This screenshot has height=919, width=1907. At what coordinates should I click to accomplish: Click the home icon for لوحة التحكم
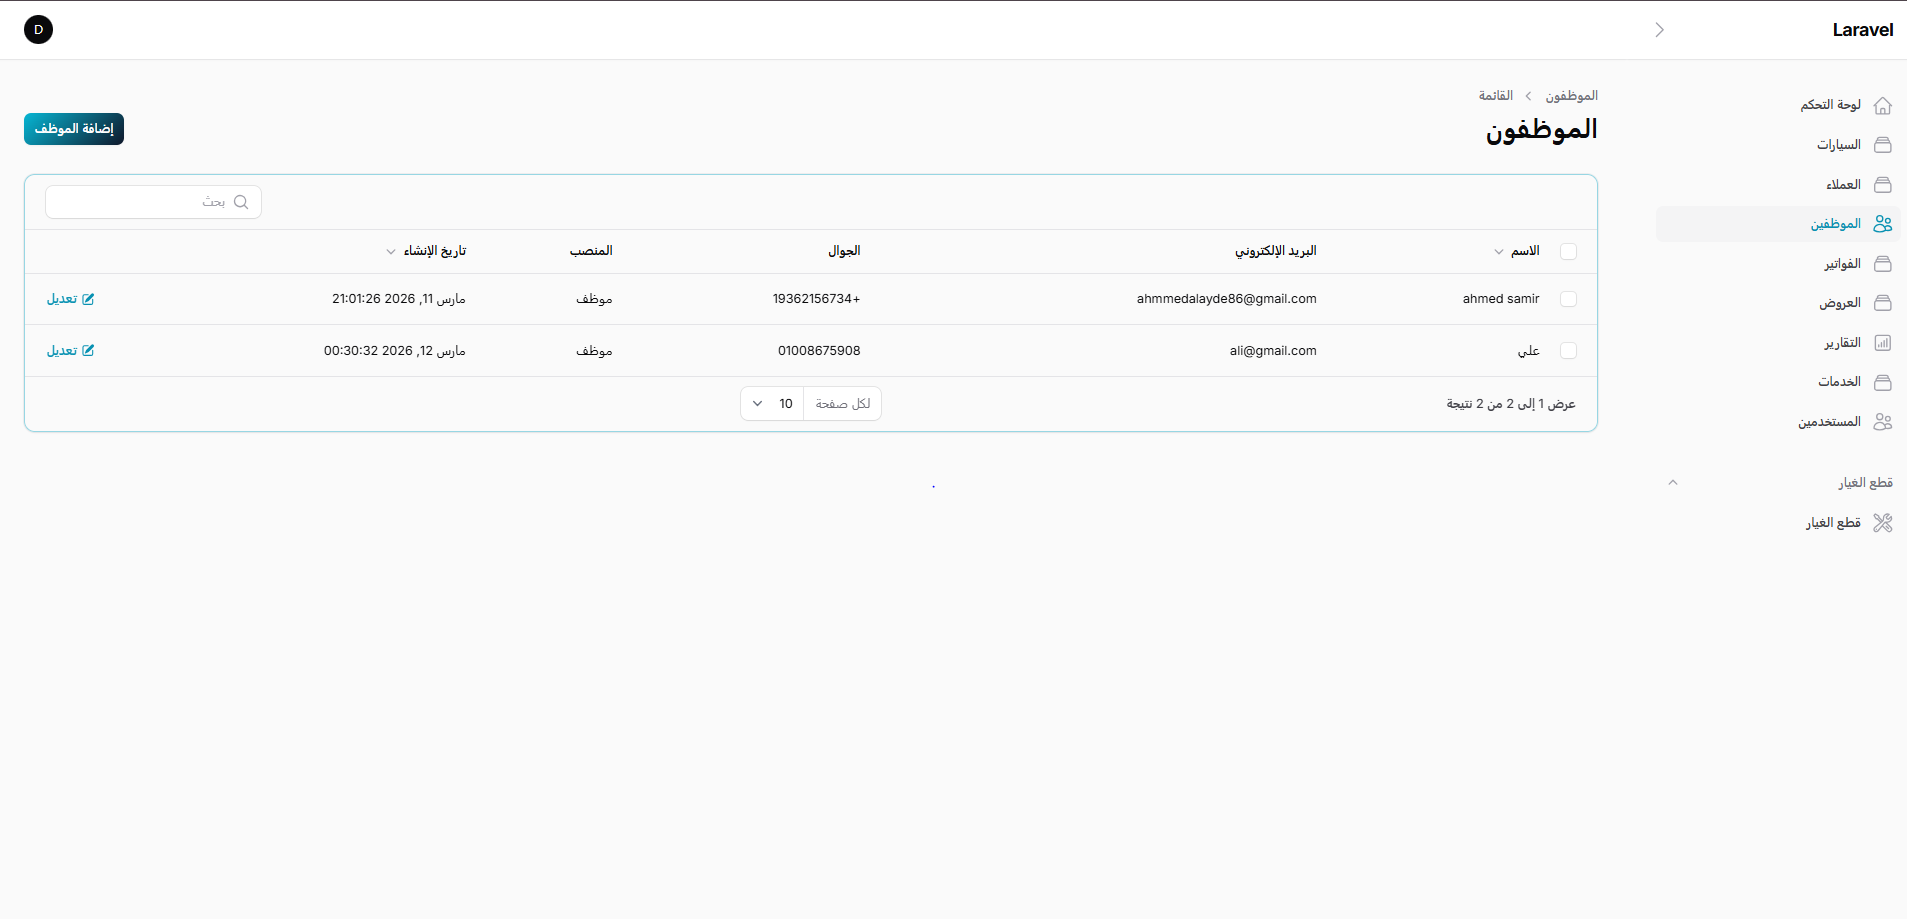[x=1882, y=105]
